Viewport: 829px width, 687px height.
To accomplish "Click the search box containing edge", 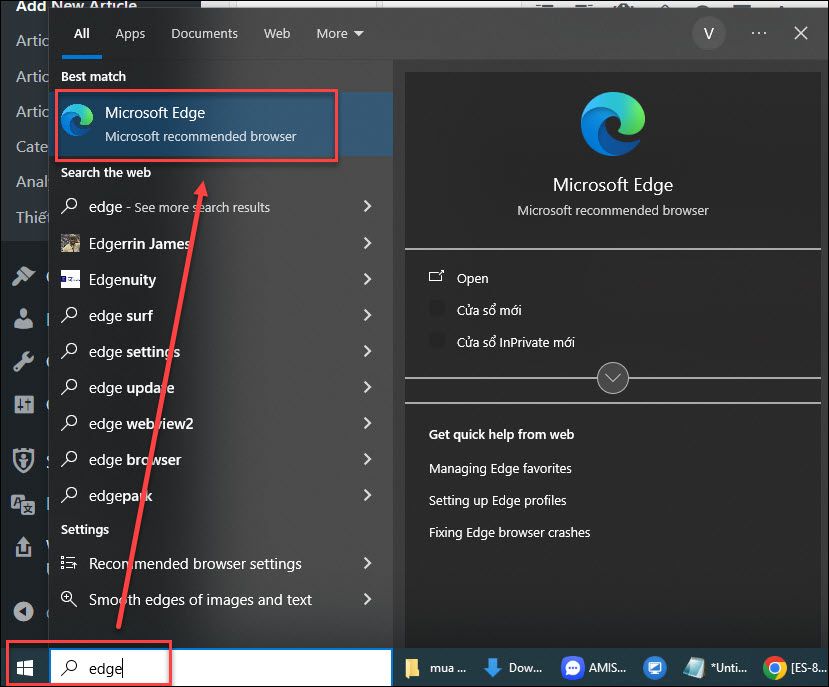I will click(x=220, y=668).
